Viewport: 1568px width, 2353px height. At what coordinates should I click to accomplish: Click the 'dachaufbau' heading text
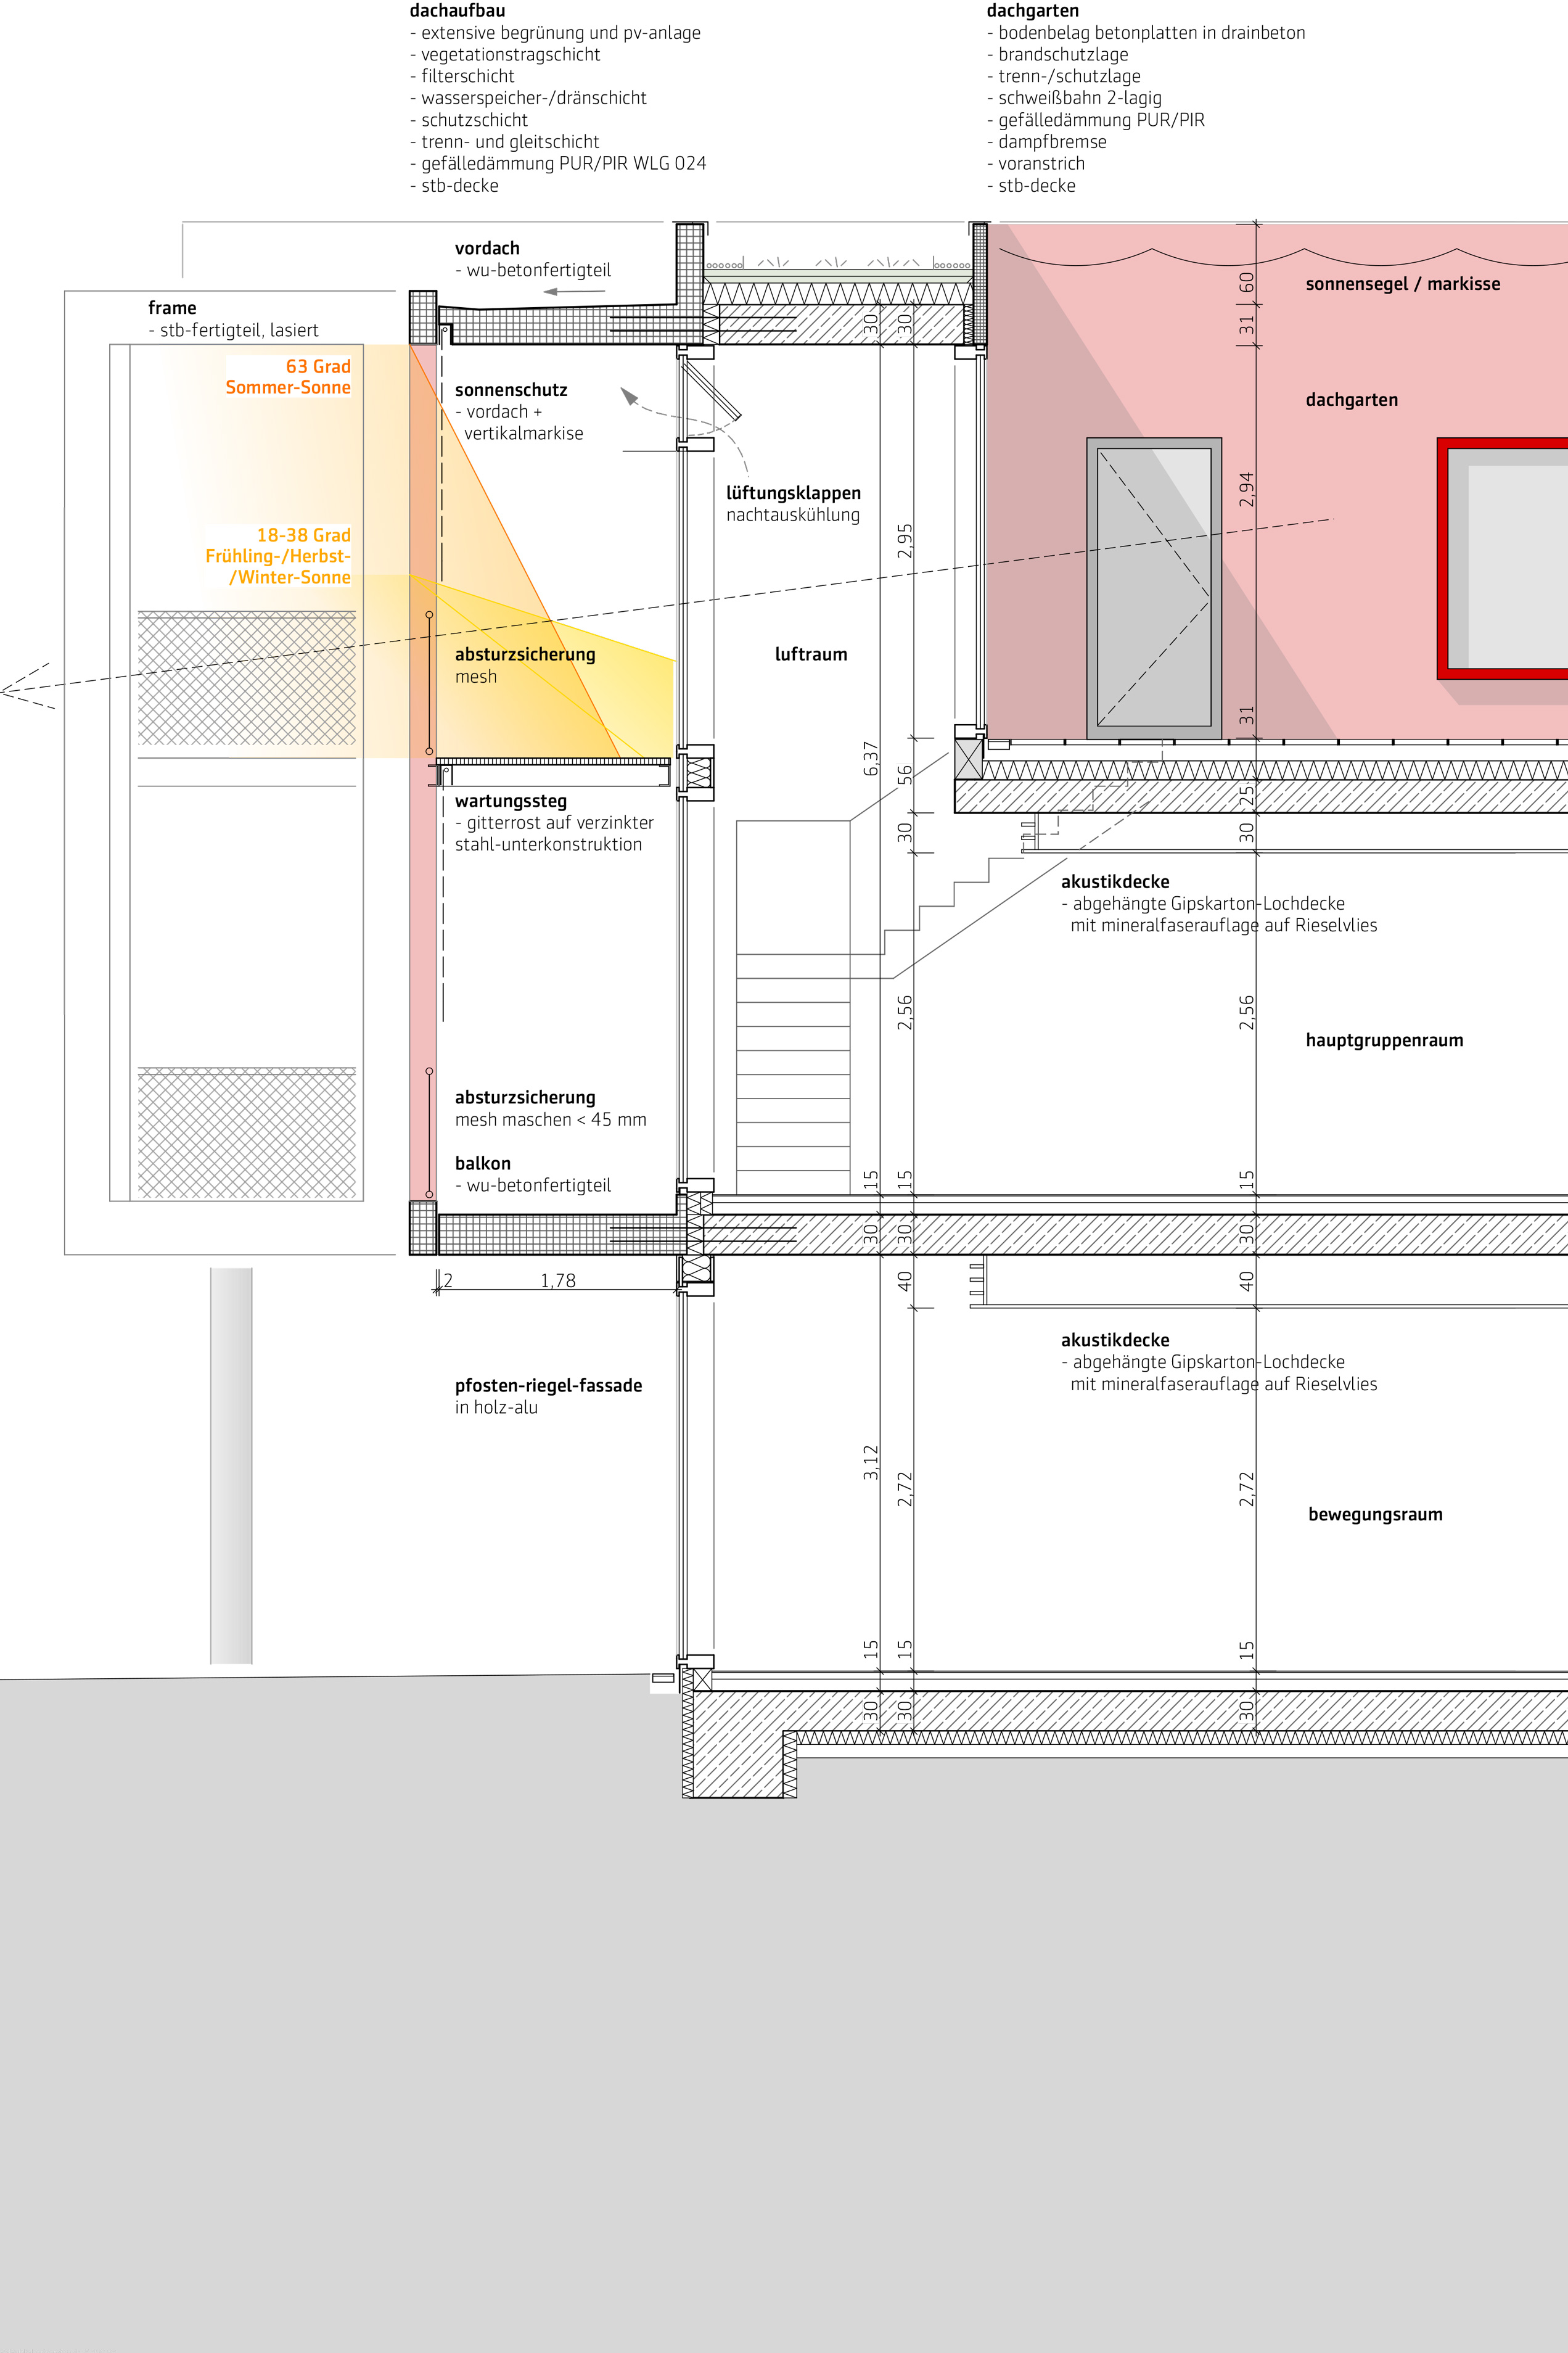pyautogui.click(x=457, y=11)
